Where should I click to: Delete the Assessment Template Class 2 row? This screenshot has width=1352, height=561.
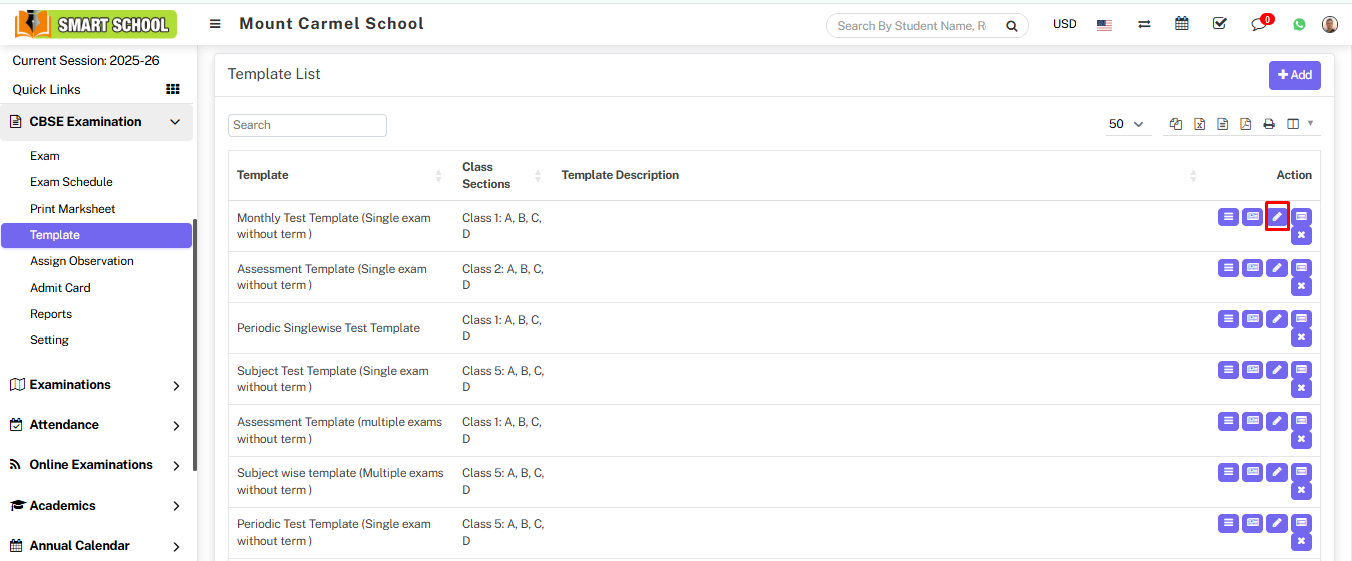[1301, 286]
